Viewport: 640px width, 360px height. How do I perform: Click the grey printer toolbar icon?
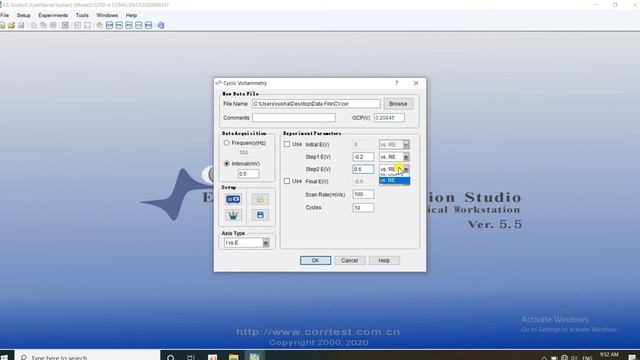53,25
